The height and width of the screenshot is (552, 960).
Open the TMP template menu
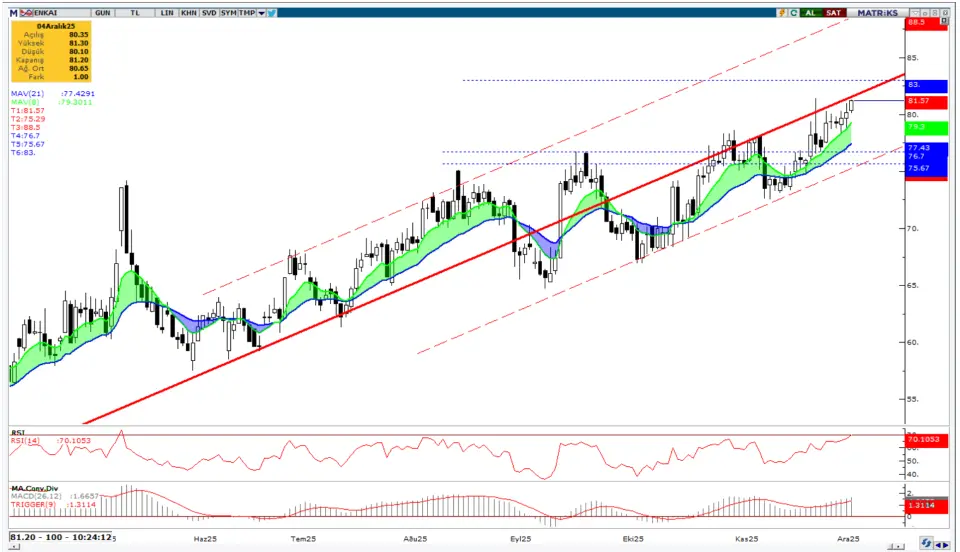[247, 13]
